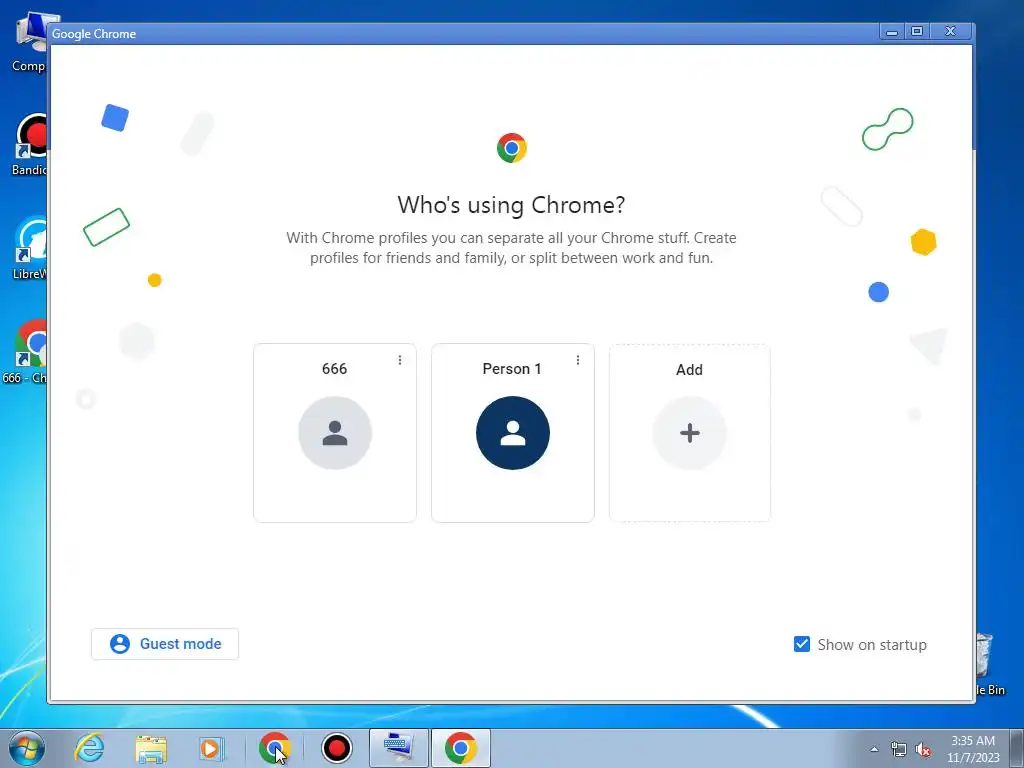Add a new Chrome profile
Screen dimensions: 1024x768
click(690, 432)
